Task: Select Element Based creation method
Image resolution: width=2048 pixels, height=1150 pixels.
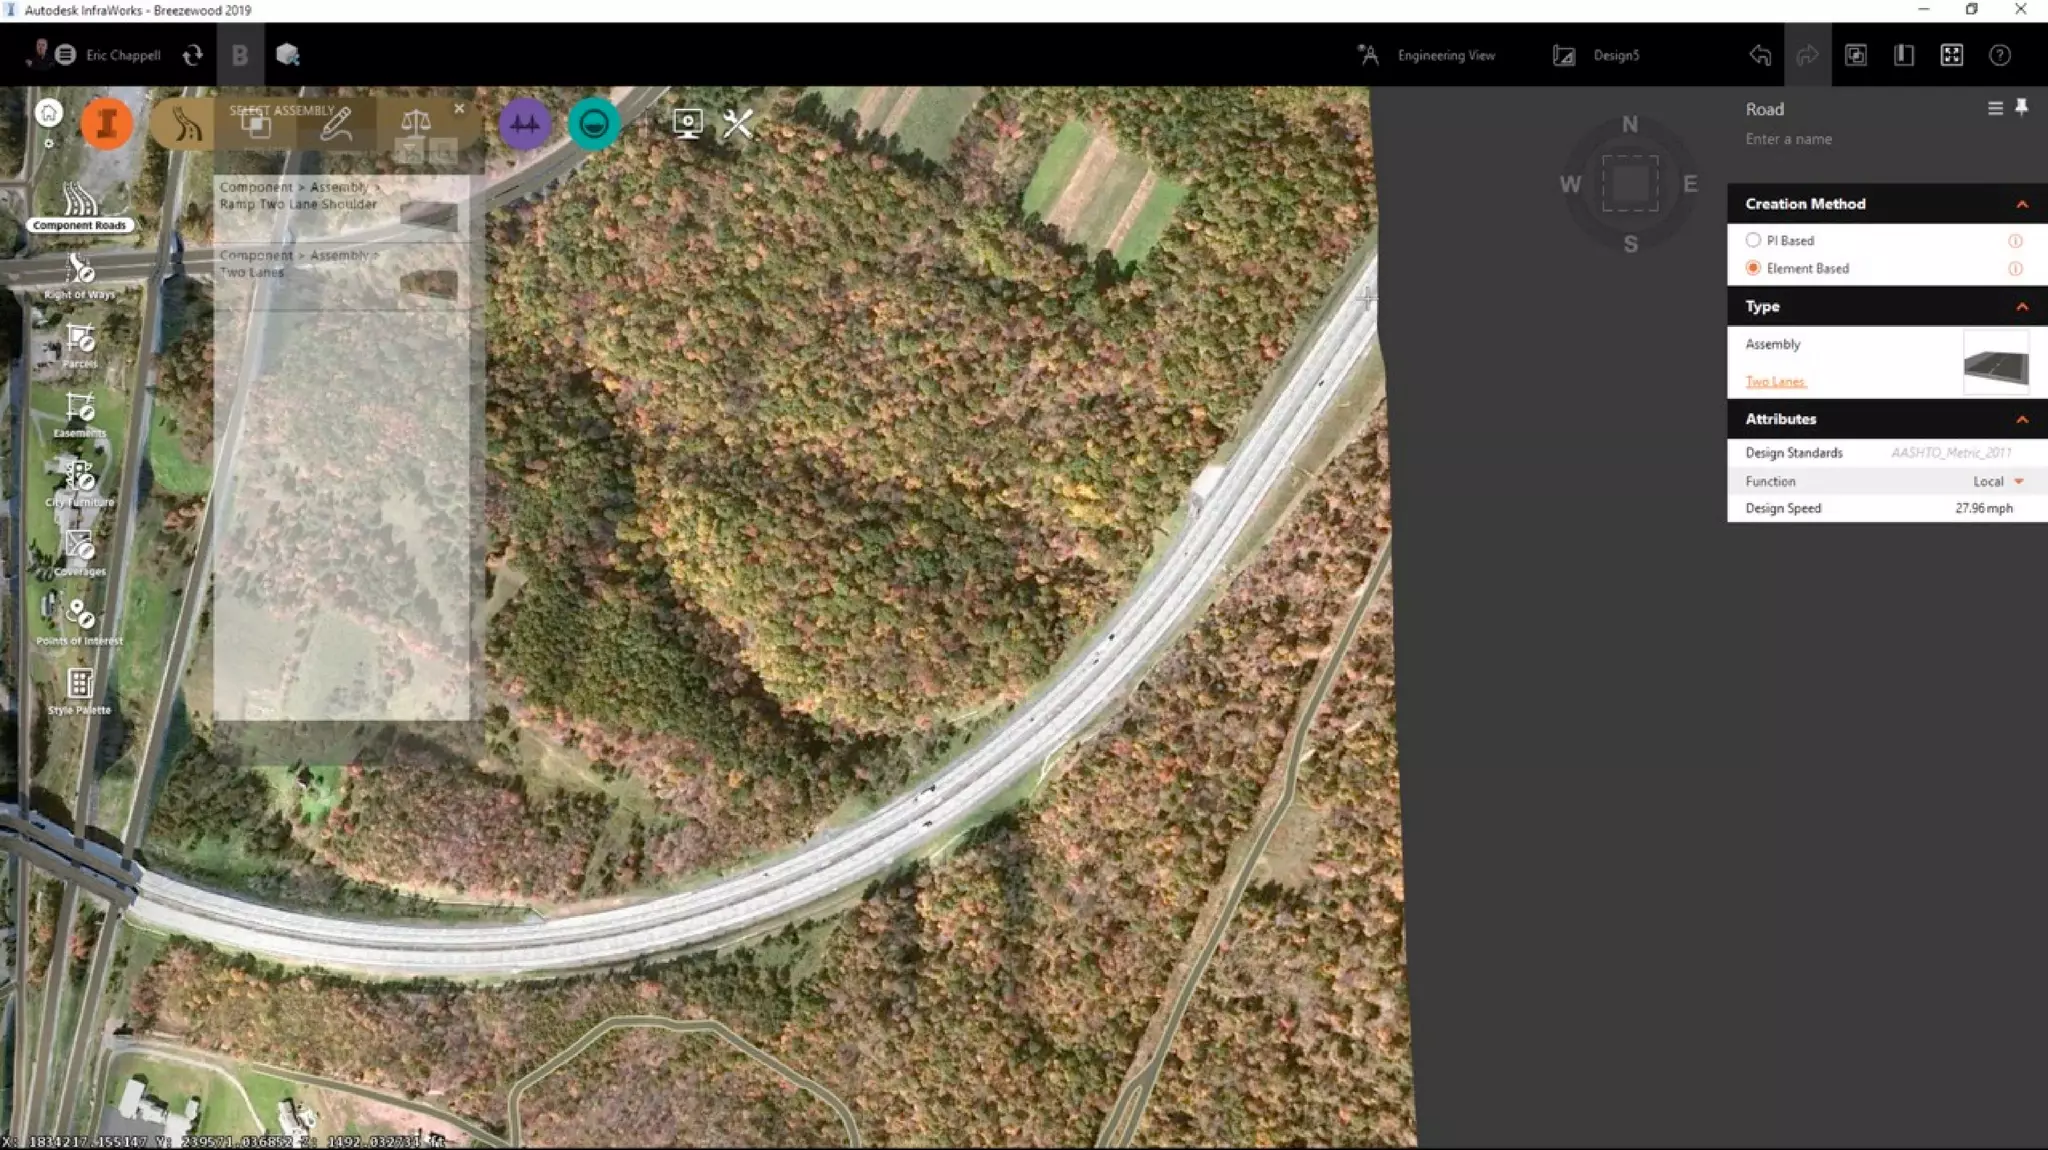Action: point(1753,268)
